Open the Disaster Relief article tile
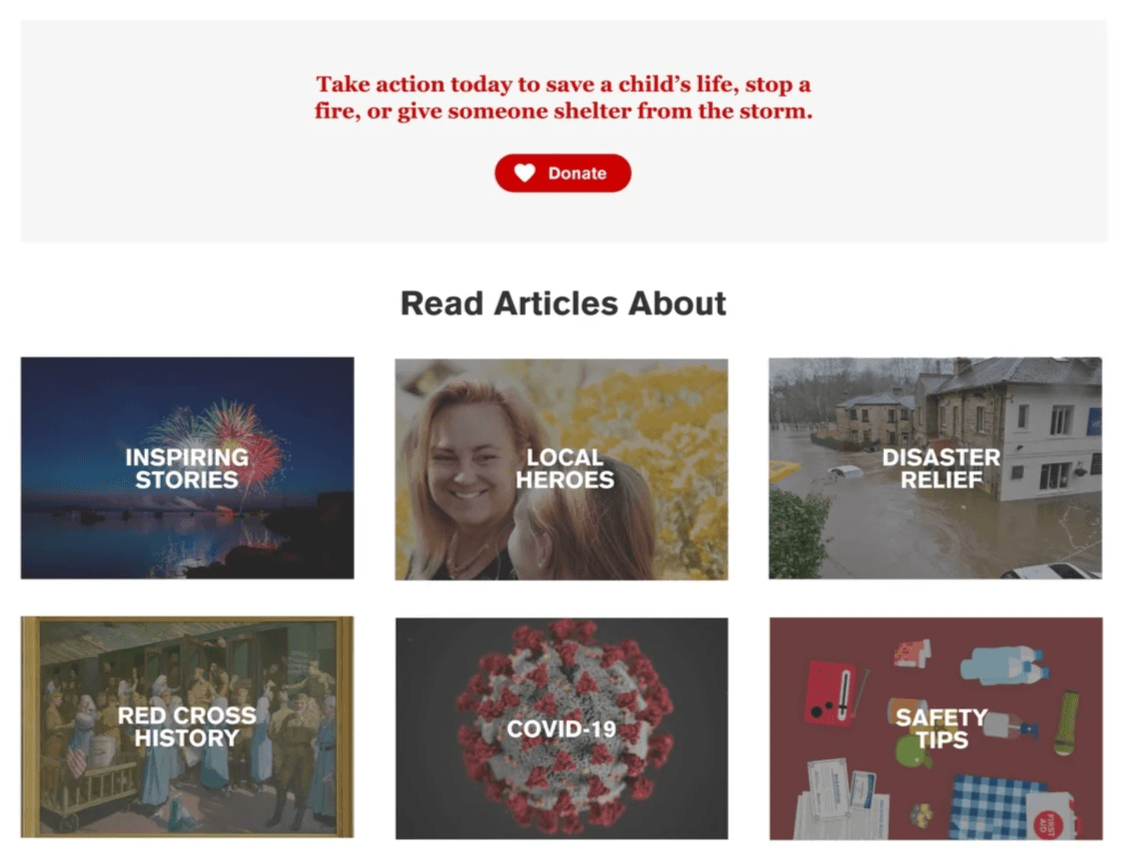The height and width of the screenshot is (860, 1128). tap(935, 468)
